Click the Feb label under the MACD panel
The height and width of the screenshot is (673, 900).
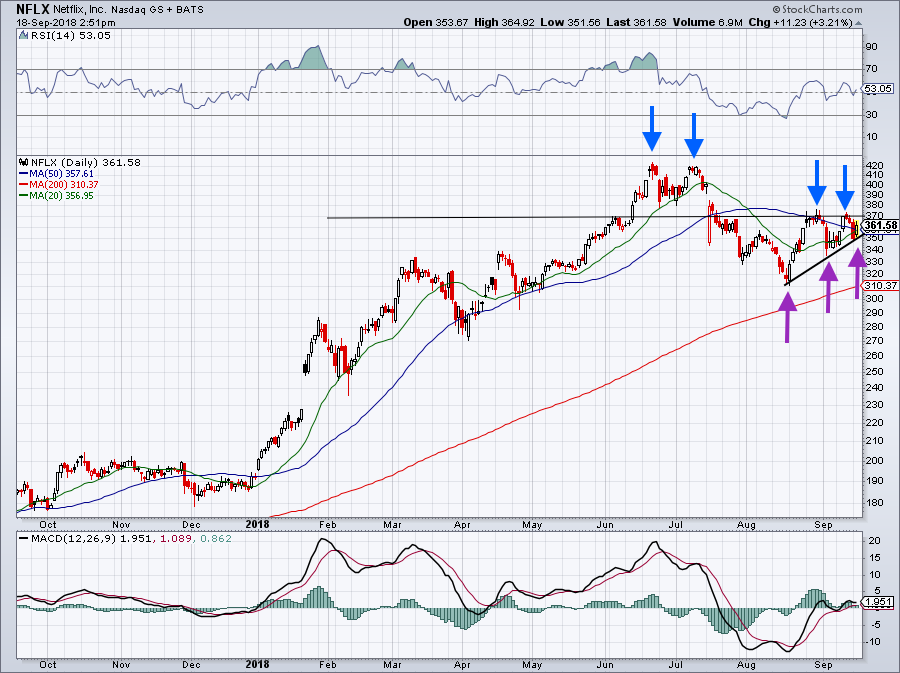click(327, 664)
